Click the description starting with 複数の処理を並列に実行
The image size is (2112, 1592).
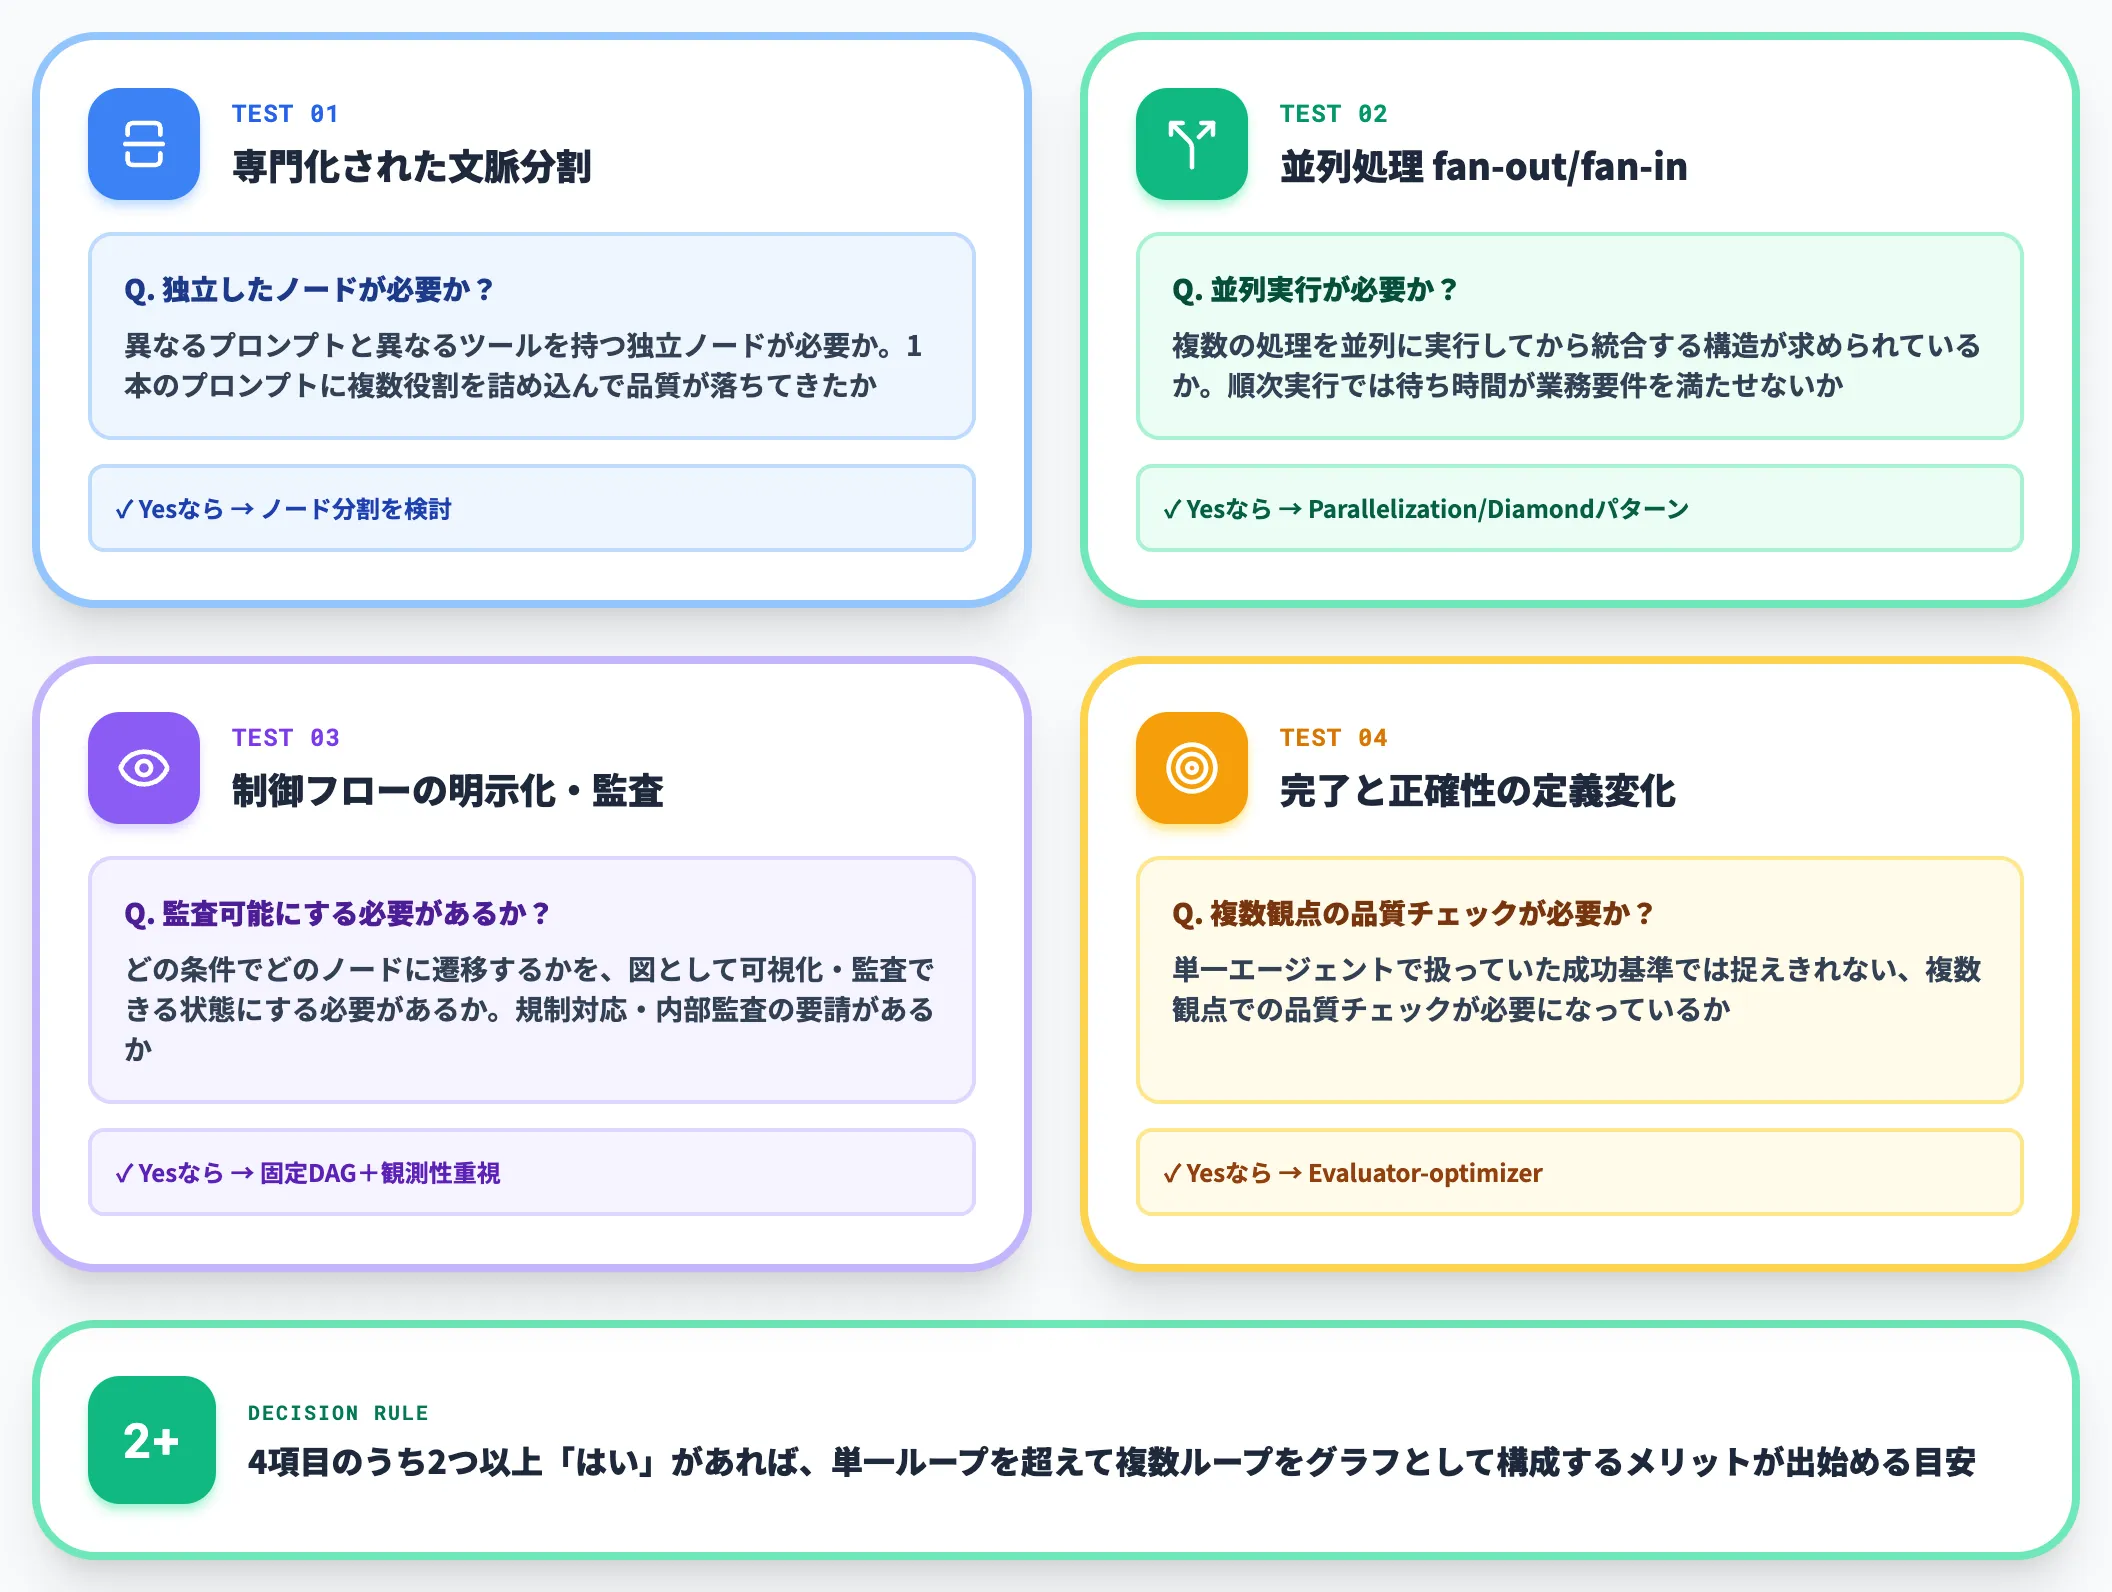tap(1576, 366)
